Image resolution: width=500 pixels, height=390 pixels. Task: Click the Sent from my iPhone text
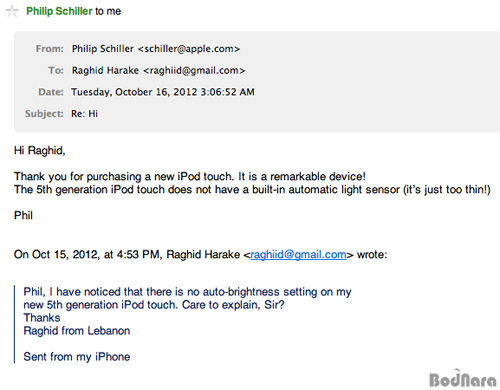tap(77, 357)
